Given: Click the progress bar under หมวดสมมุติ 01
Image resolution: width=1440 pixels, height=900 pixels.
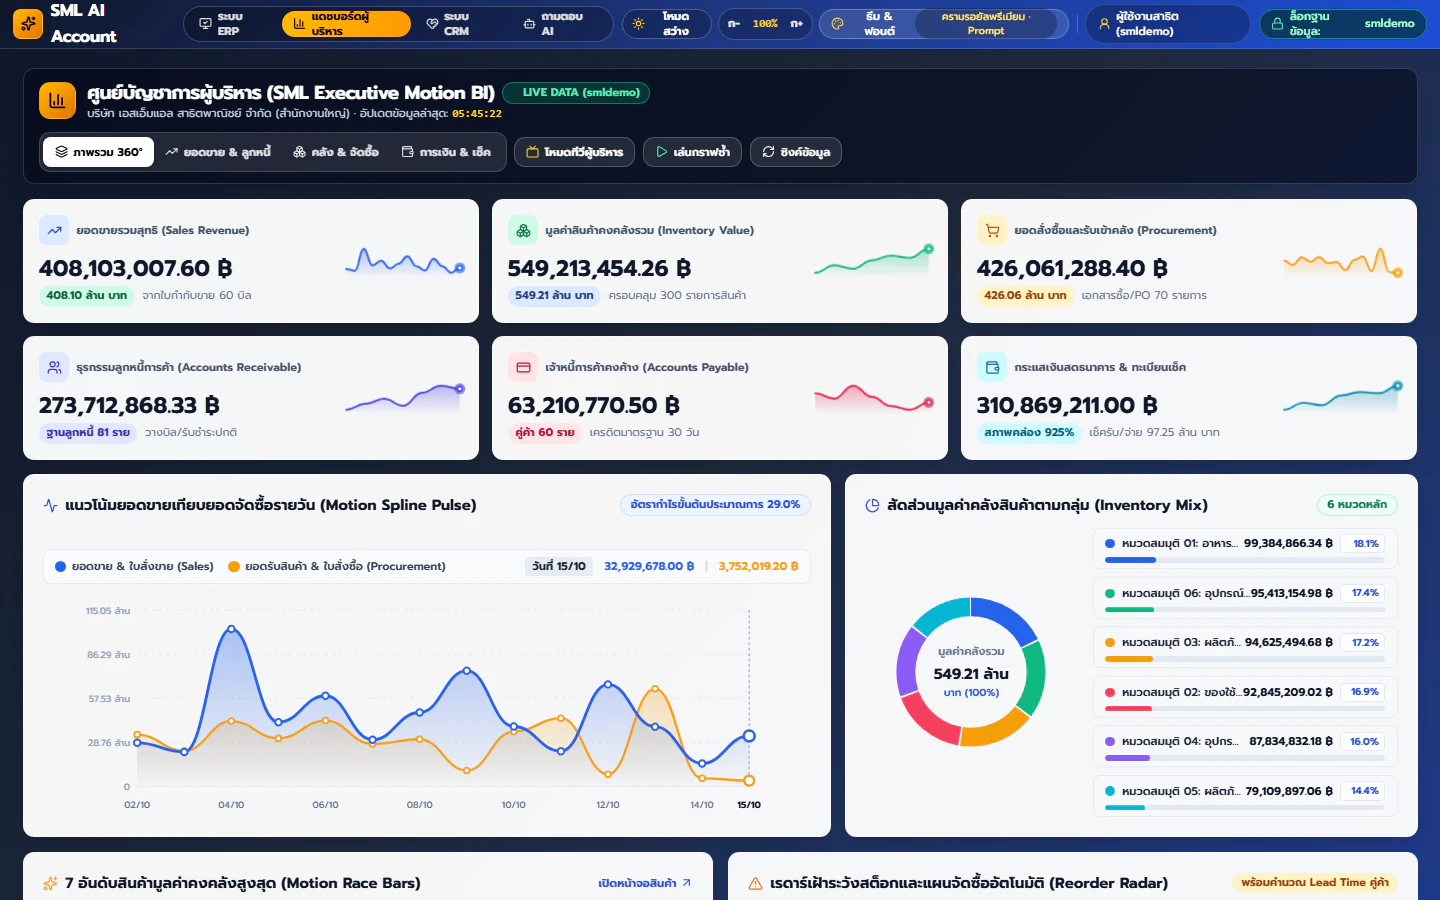Looking at the screenshot, I should pyautogui.click(x=1244, y=560).
